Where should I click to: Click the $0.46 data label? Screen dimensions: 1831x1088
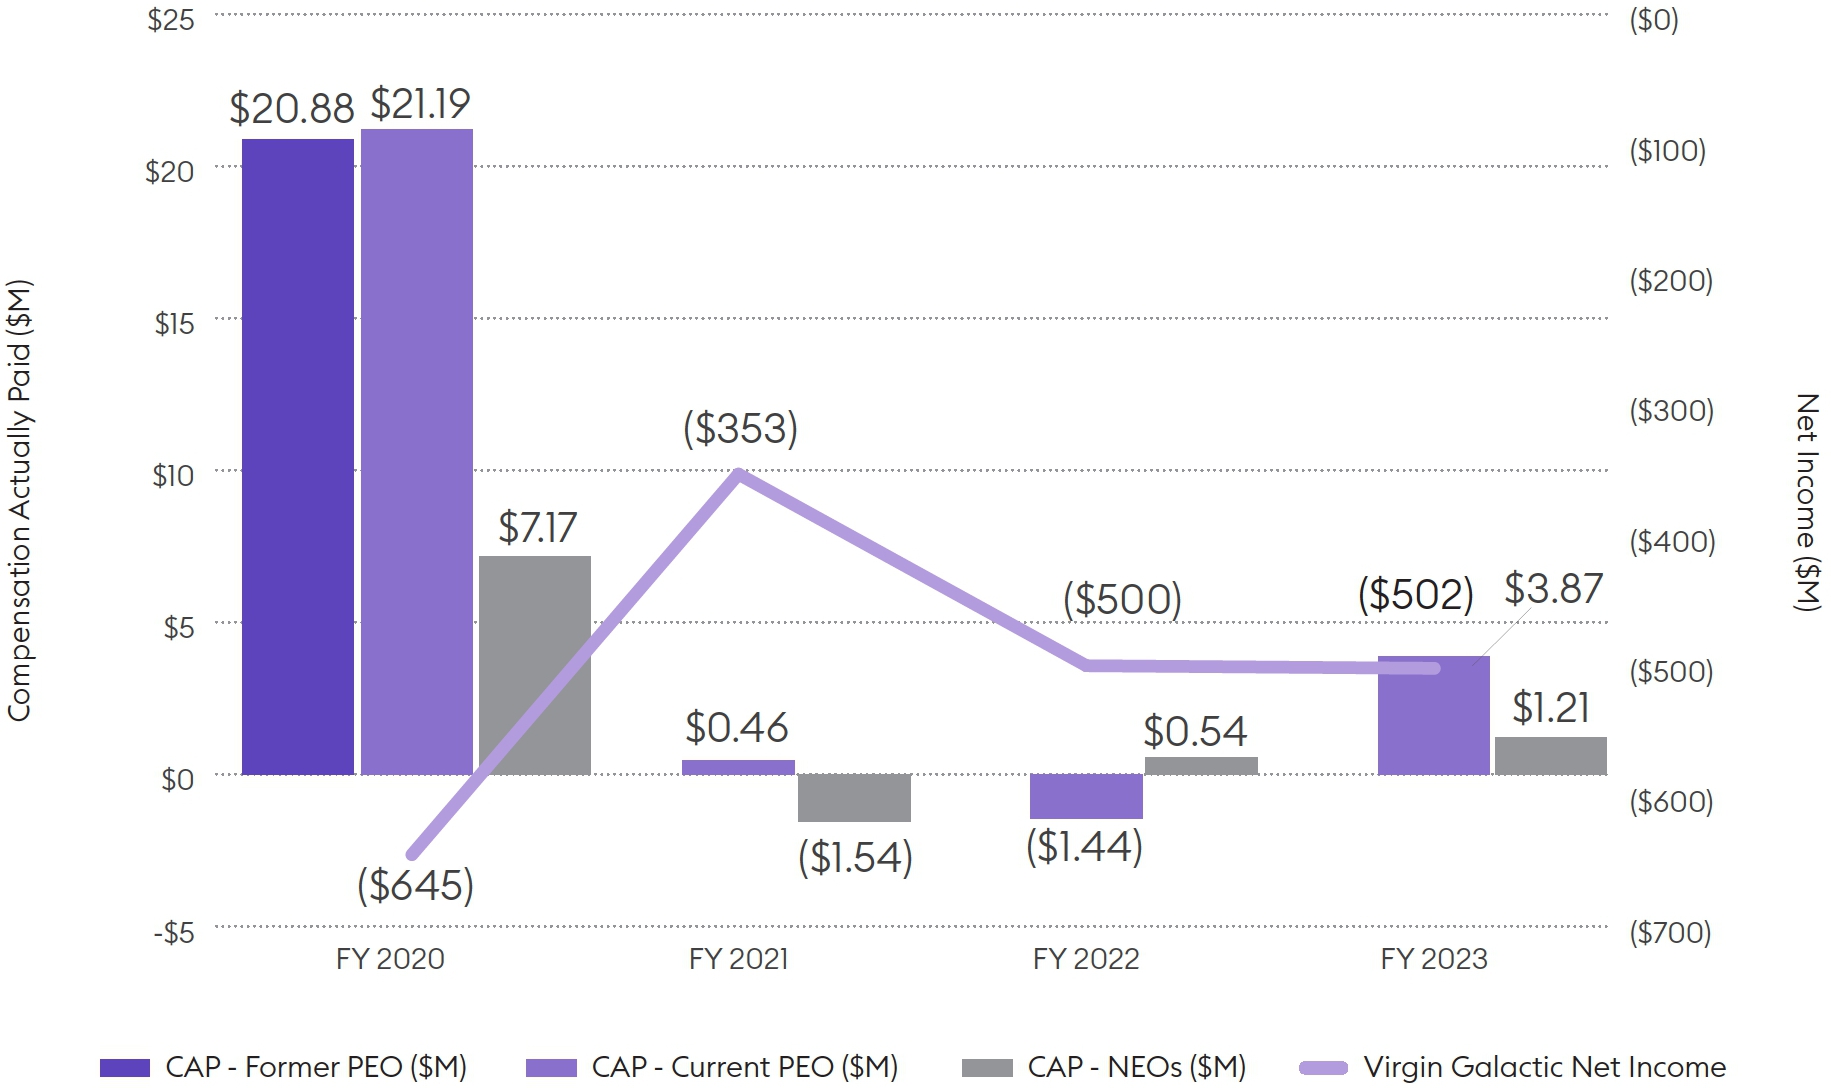coord(737,728)
